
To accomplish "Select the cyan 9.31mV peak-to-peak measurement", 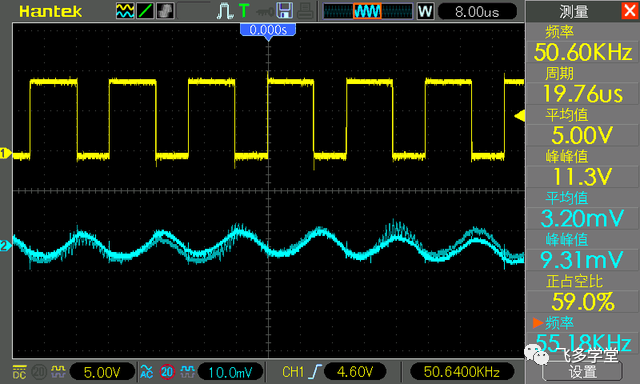I will coord(582,260).
